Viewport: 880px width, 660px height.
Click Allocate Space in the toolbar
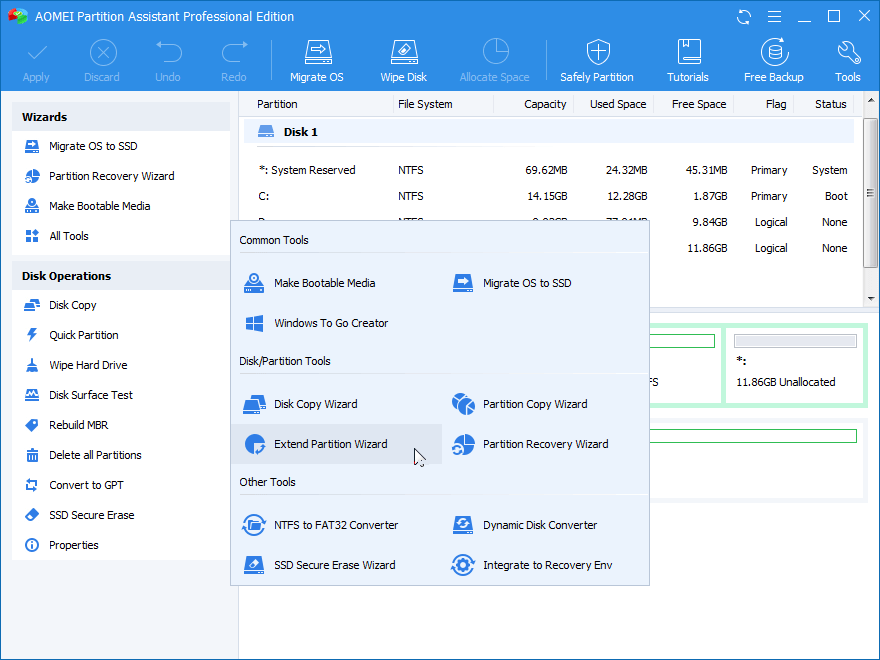[x=494, y=61]
